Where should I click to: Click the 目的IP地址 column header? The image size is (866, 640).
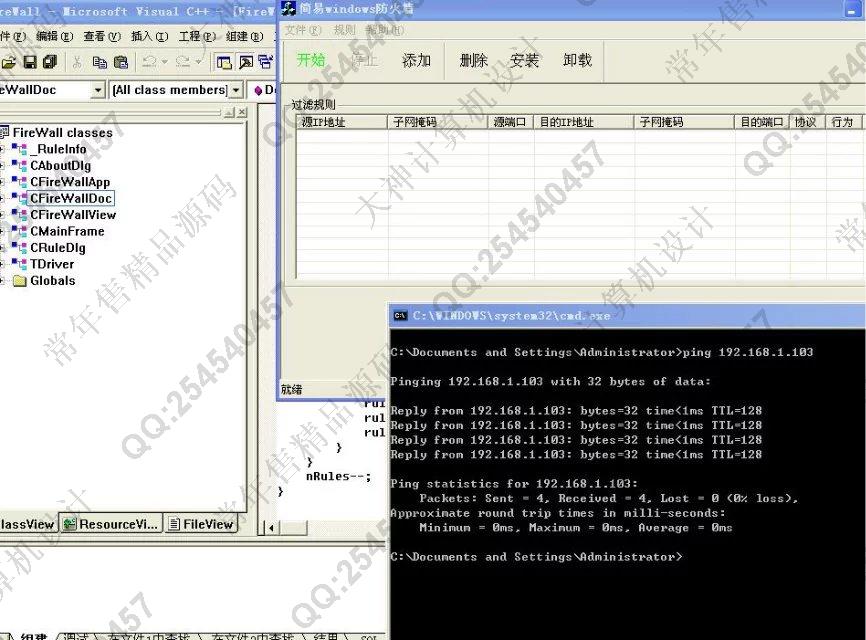[584, 122]
